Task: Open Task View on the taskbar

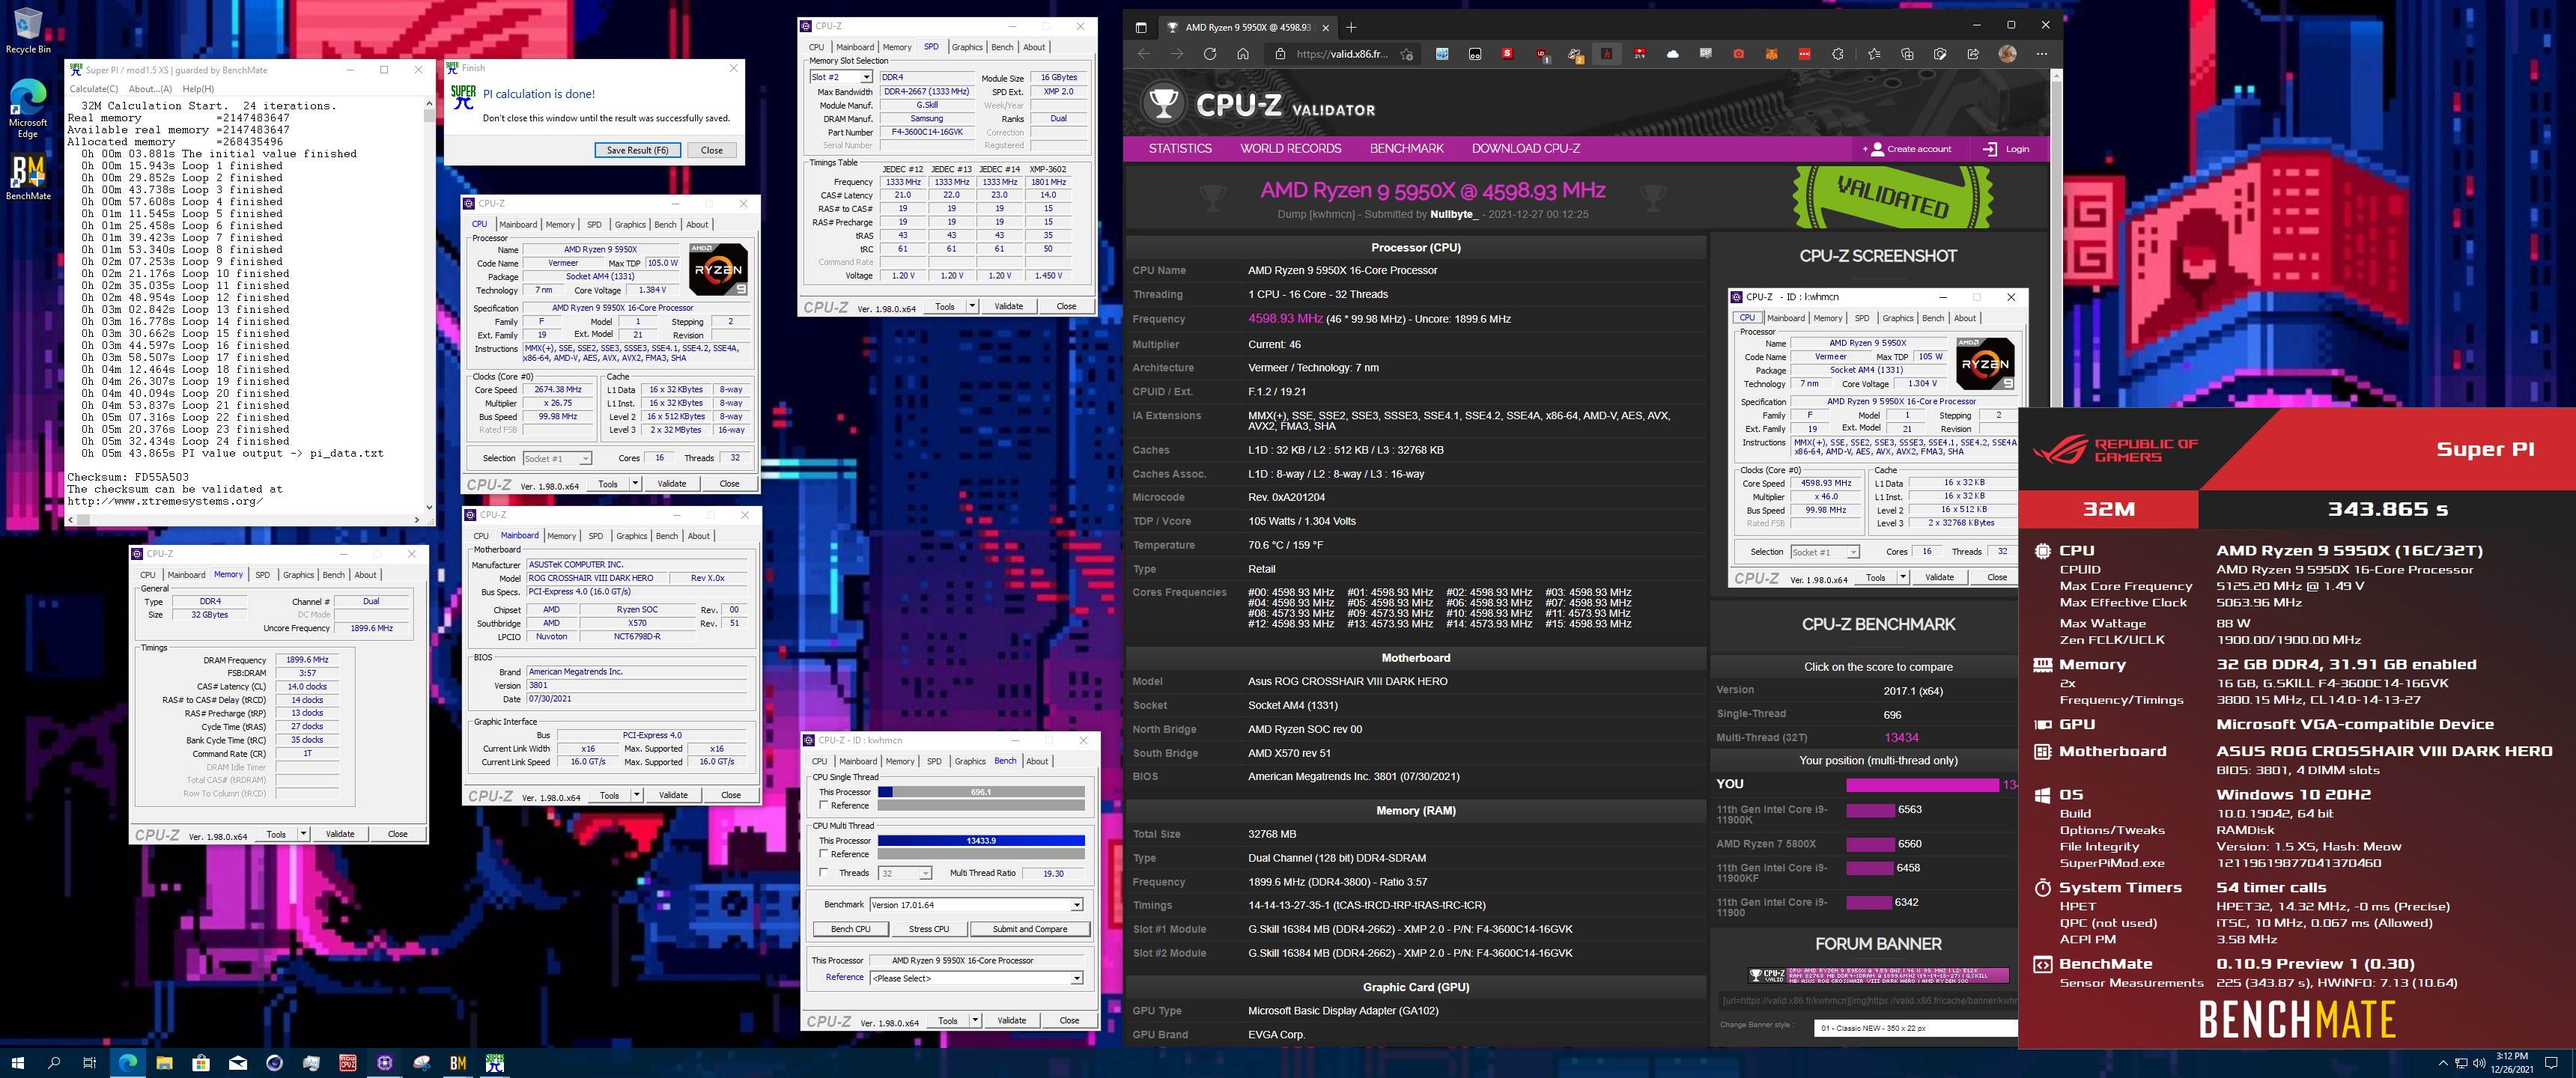Action: [x=90, y=1062]
